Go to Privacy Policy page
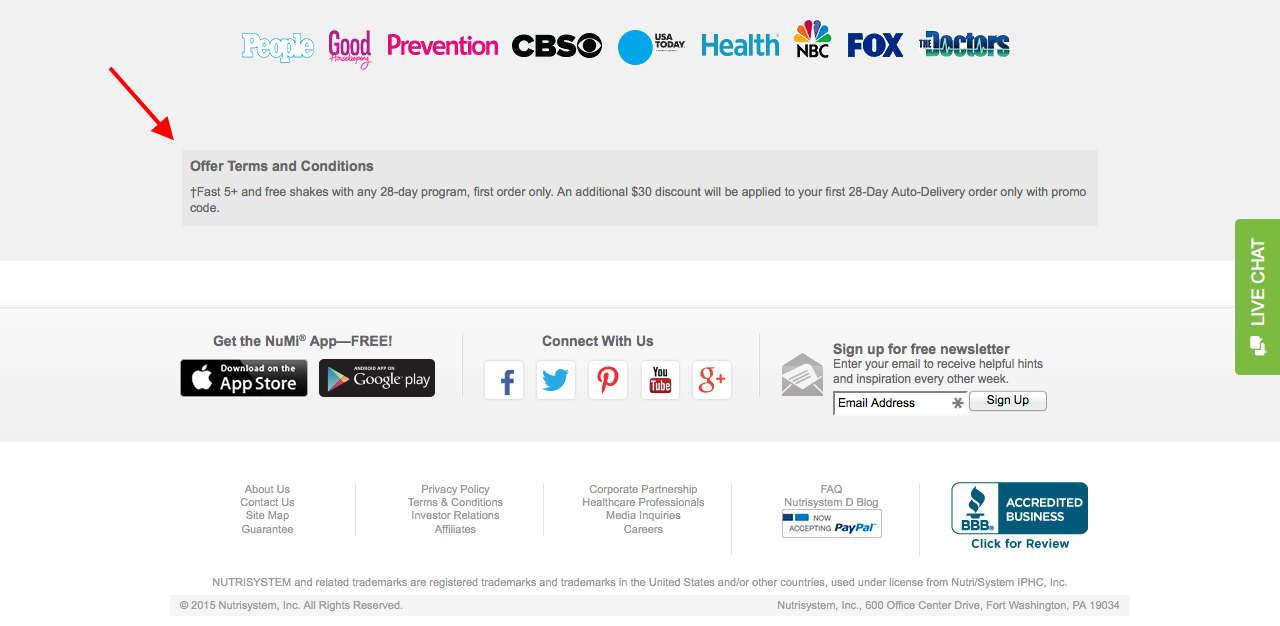1280x626 pixels. coord(455,489)
